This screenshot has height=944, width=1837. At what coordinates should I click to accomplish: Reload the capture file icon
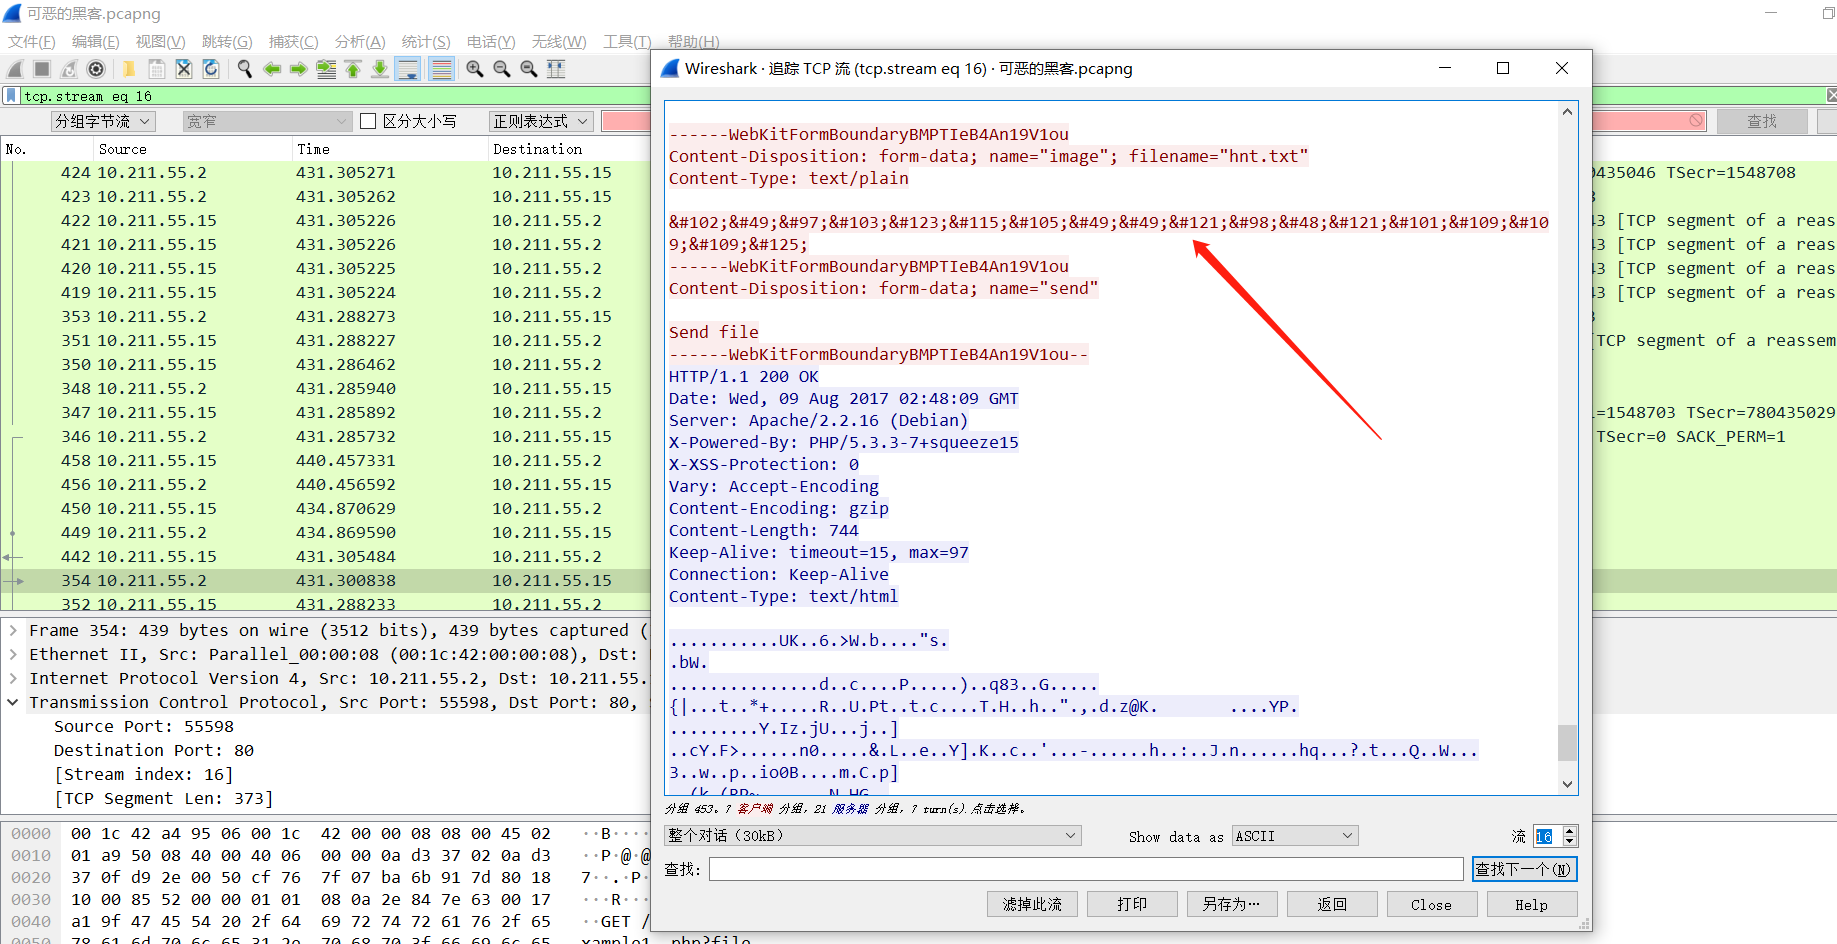pos(211,68)
